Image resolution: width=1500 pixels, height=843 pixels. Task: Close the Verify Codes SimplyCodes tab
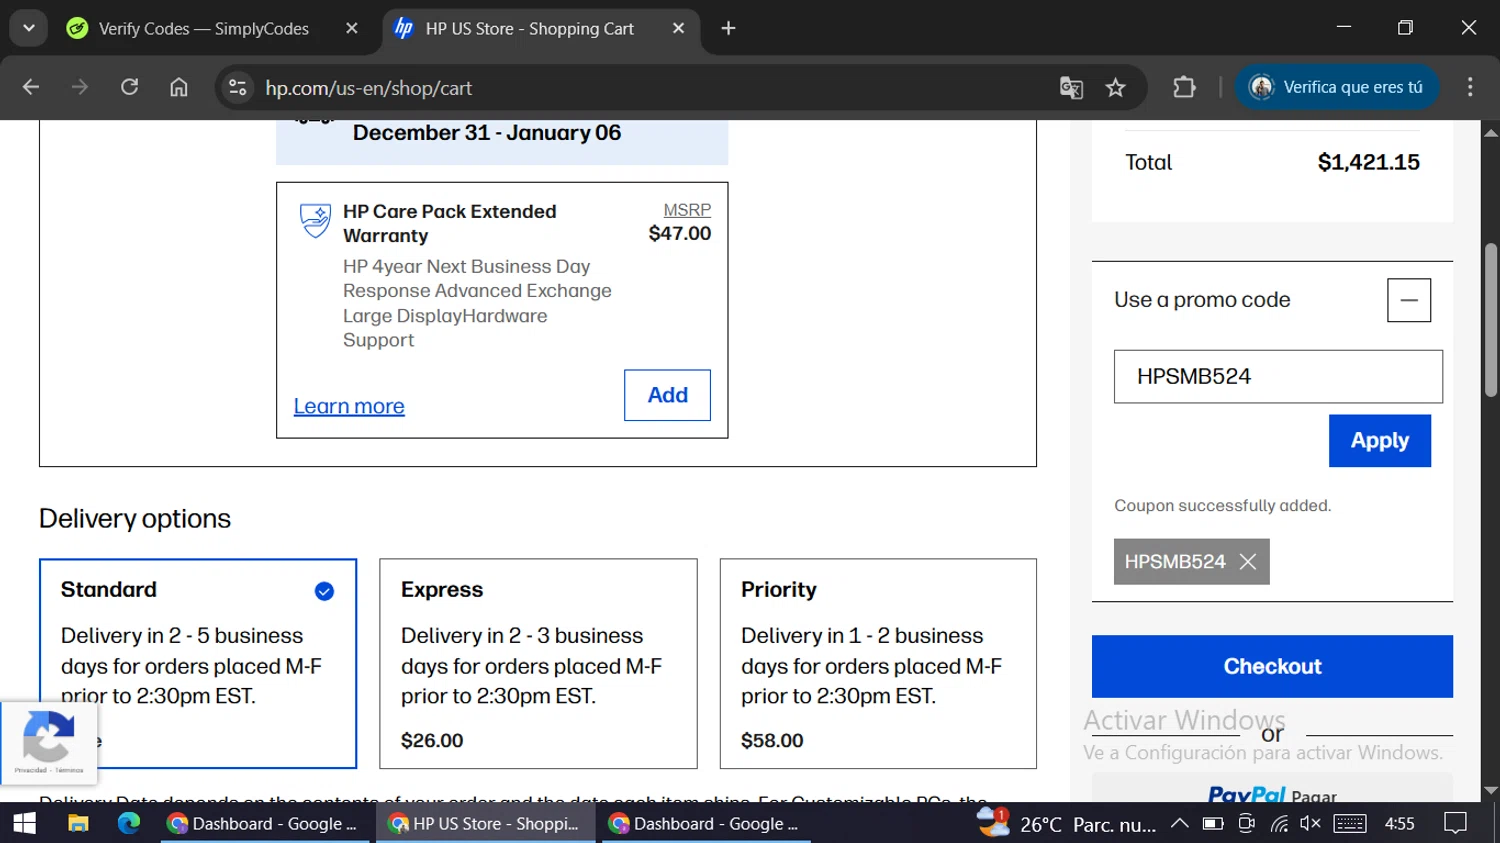pos(352,29)
